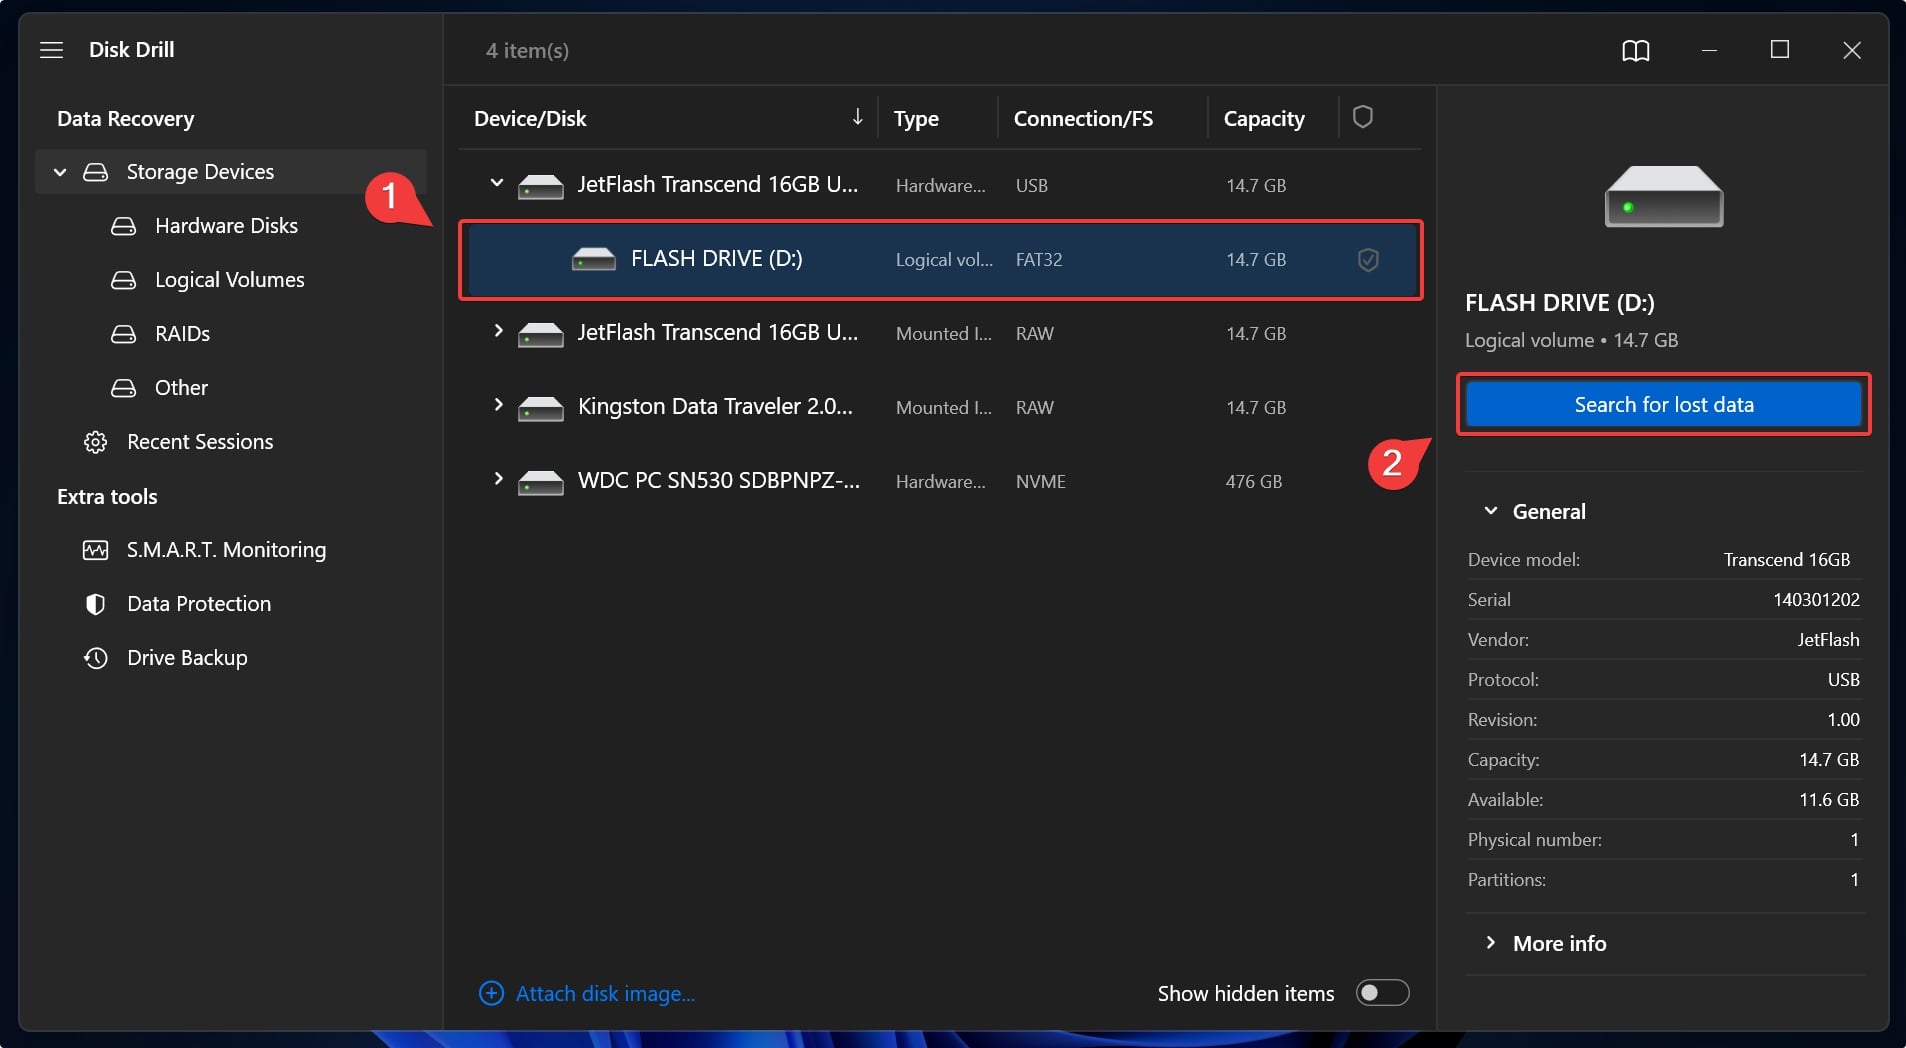Click the drive icon of the WDC PC SN530 row
The width and height of the screenshot is (1906, 1048).
pos(541,482)
